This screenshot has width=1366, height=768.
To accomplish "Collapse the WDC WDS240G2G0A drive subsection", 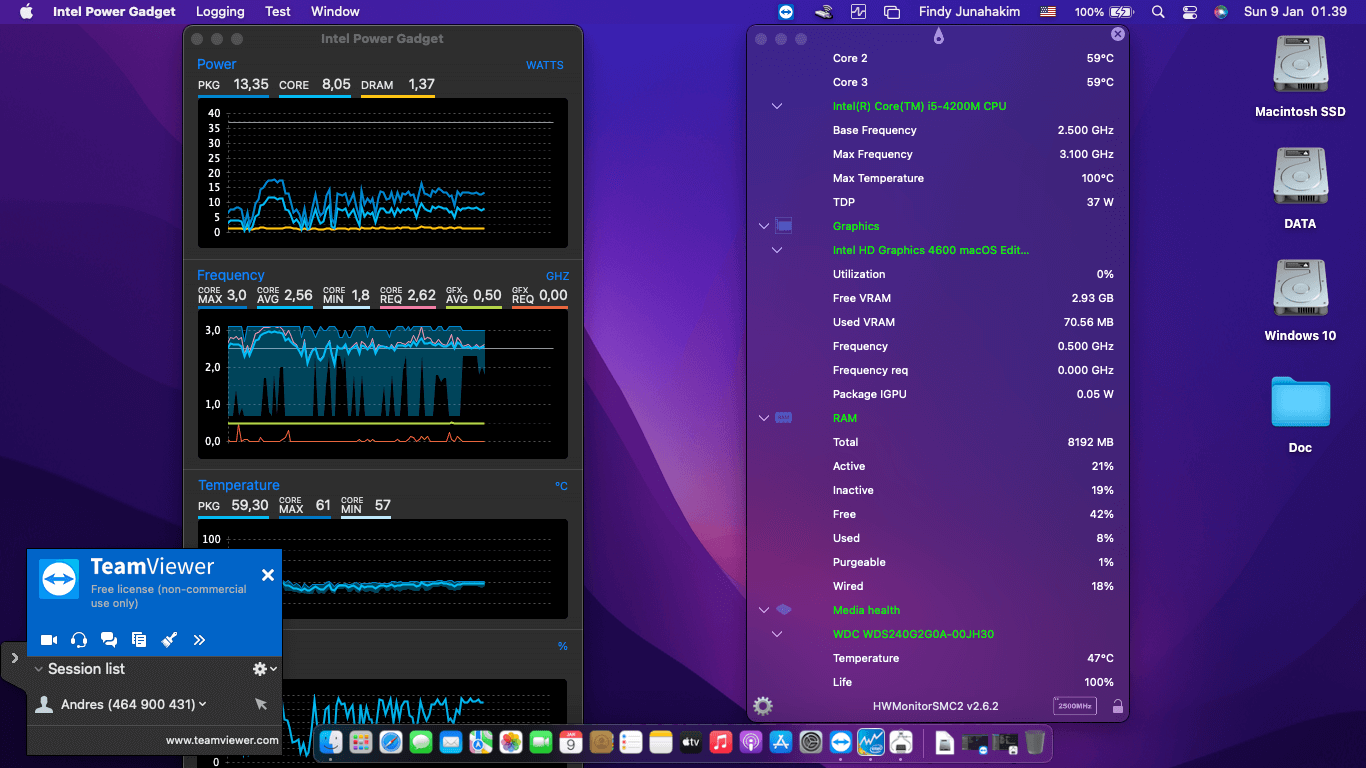I will [x=777, y=634].
